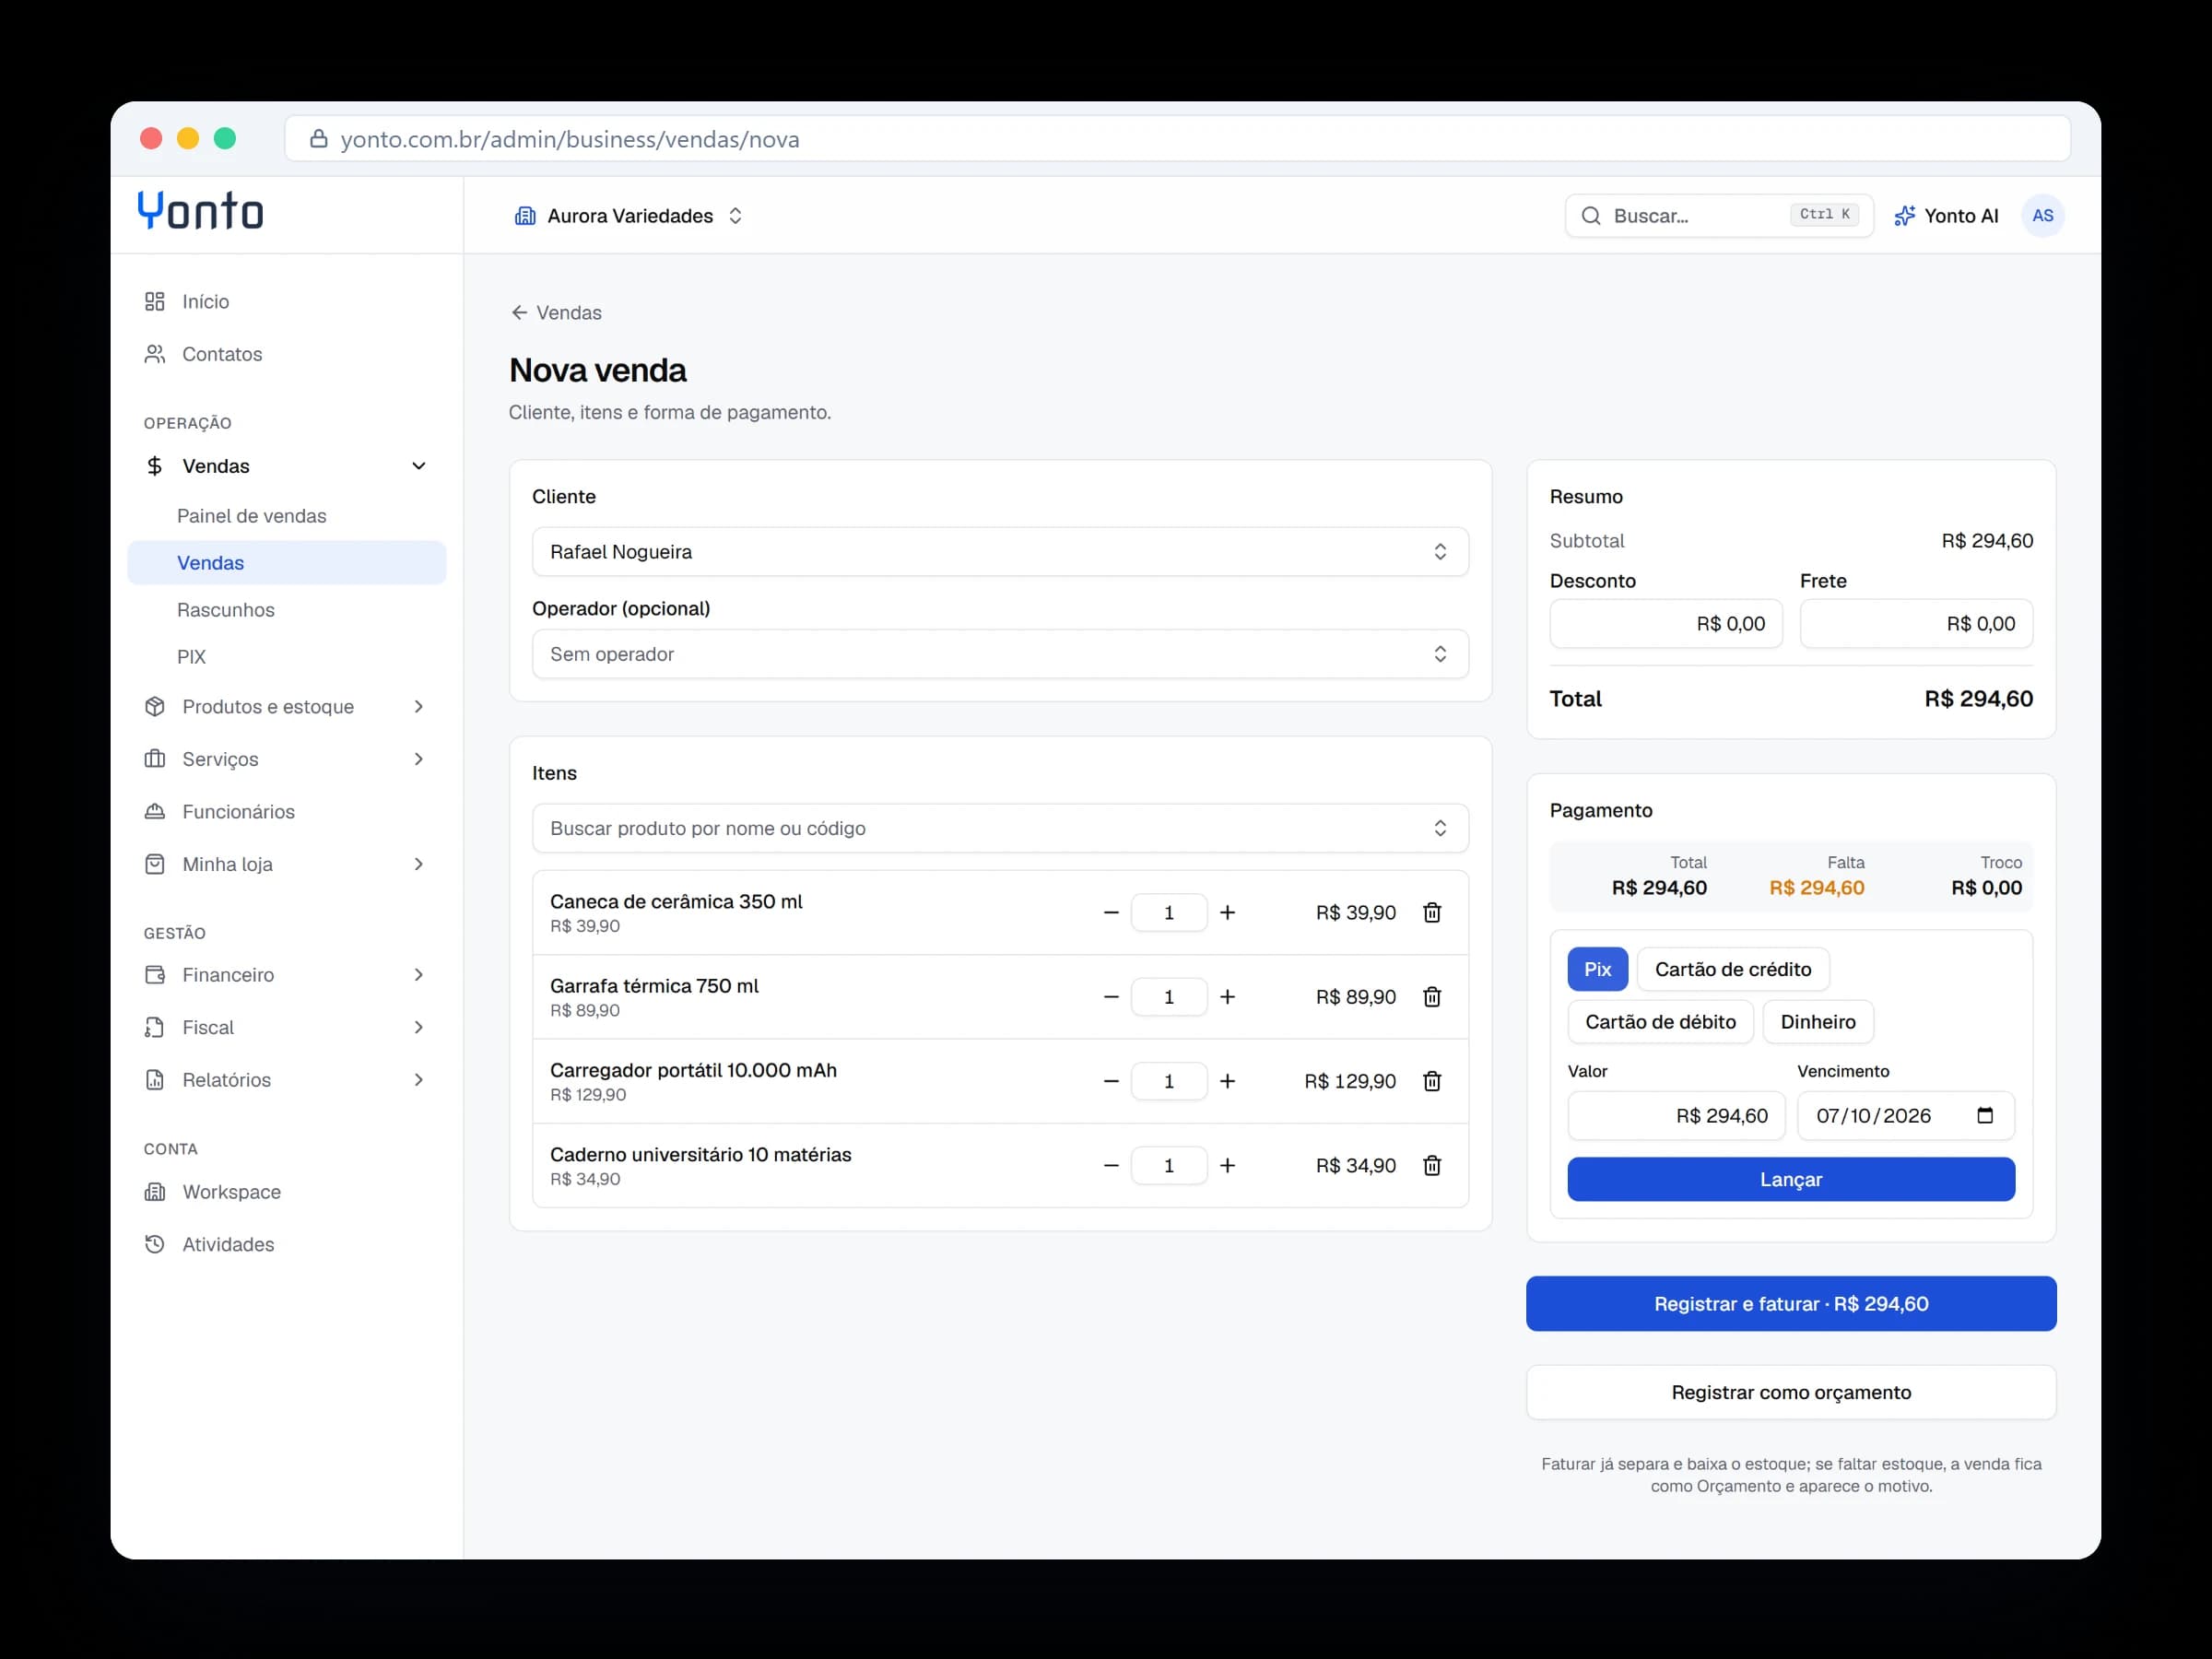Increase Caneca de cerâmica quantity
Viewport: 2212px width, 1659px height.
pos(1227,912)
